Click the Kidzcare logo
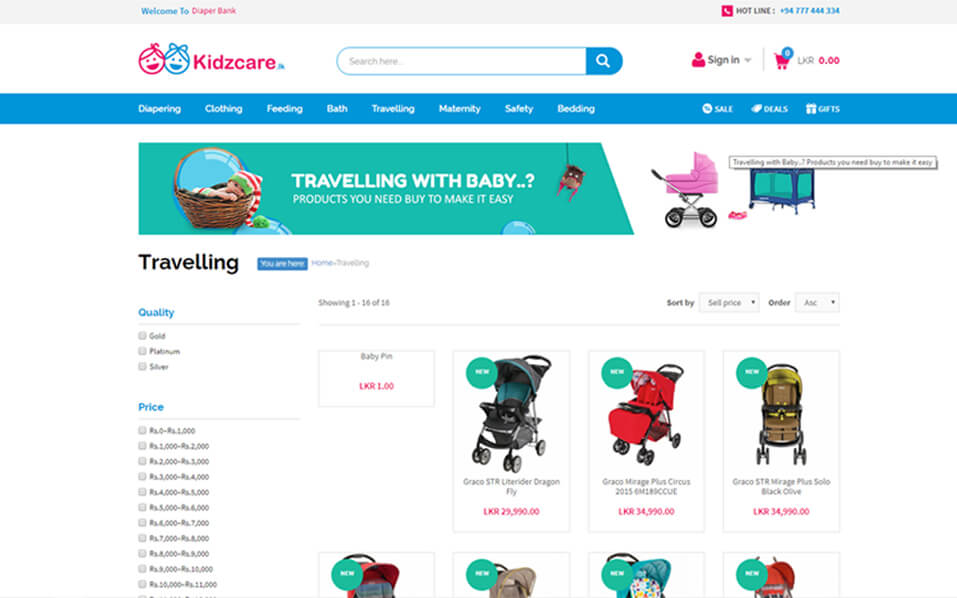 pyautogui.click(x=211, y=59)
